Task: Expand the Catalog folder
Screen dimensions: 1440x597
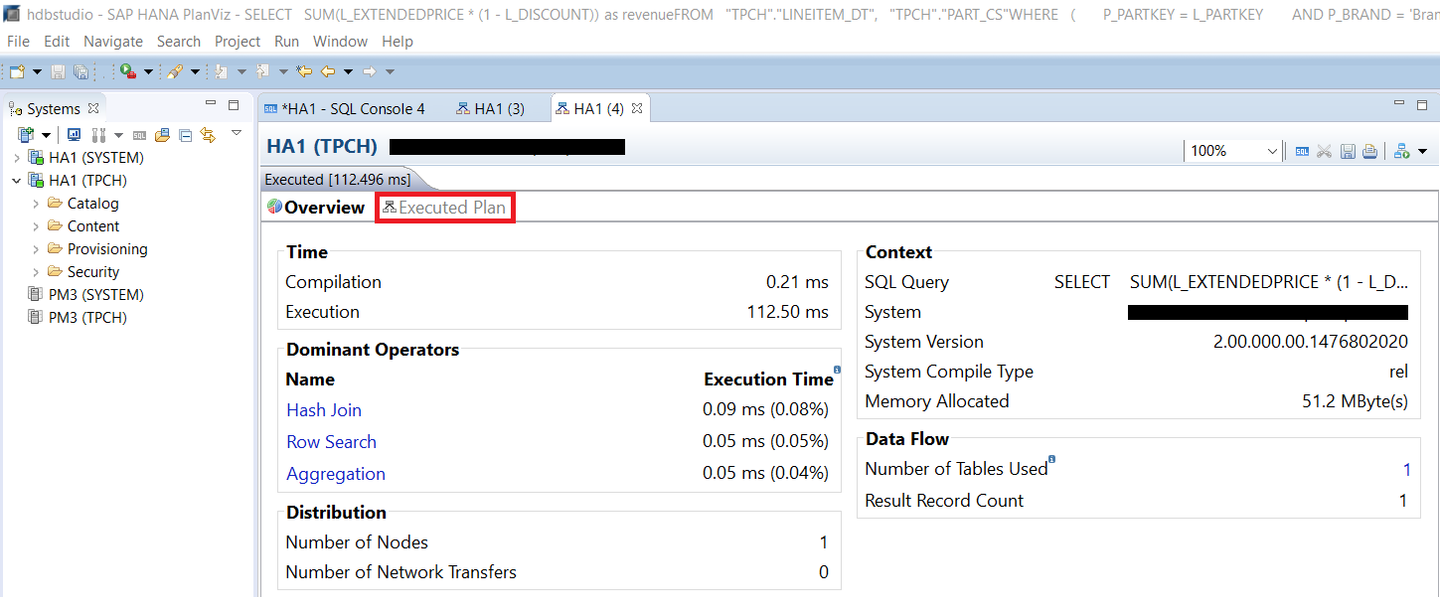Action: click(x=37, y=204)
